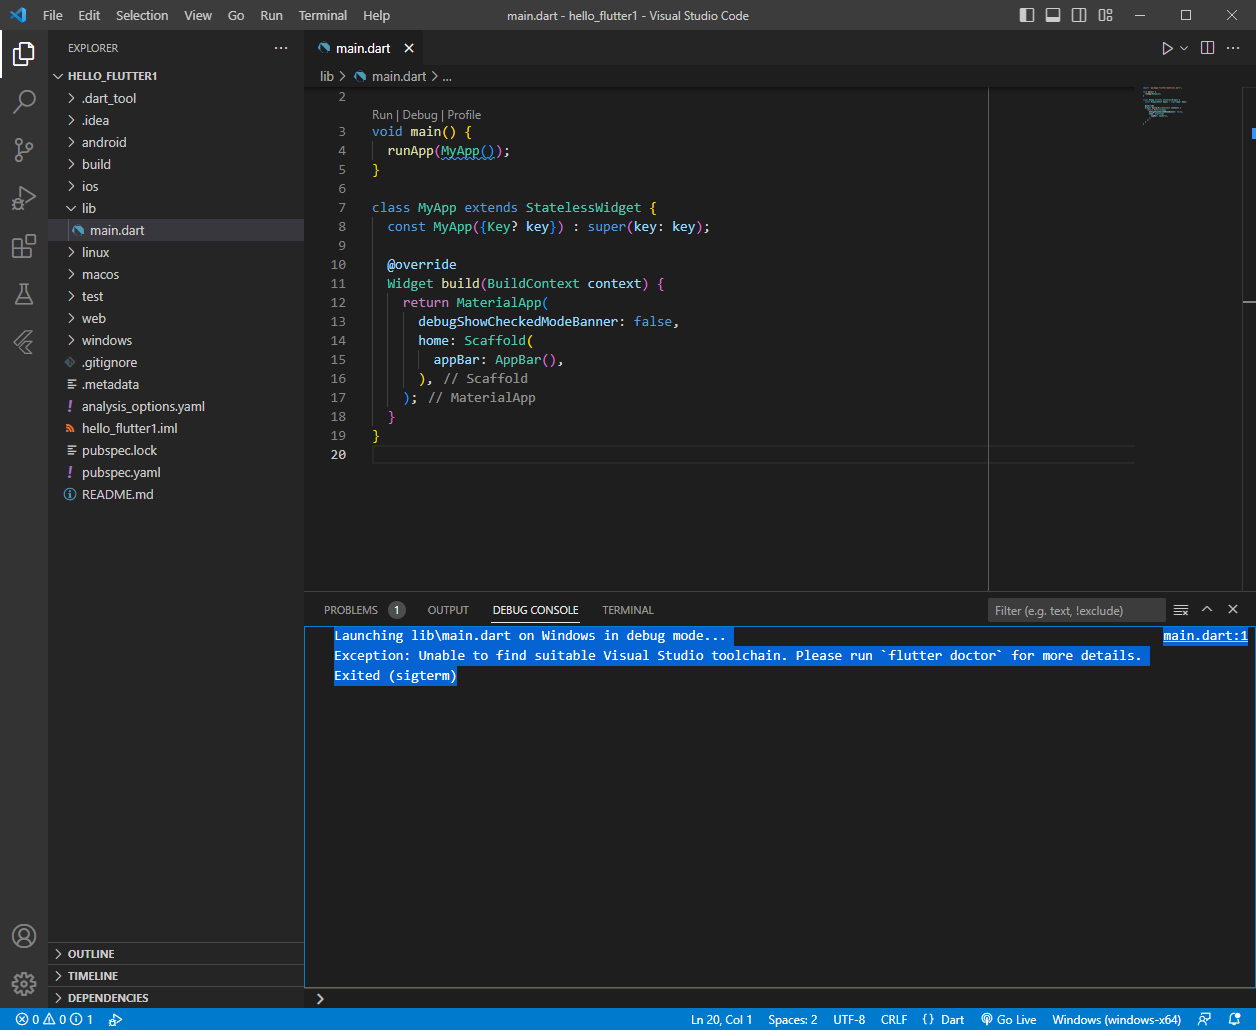This screenshot has width=1256, height=1030.
Task: Select README.md in the explorer
Action: 176,494
